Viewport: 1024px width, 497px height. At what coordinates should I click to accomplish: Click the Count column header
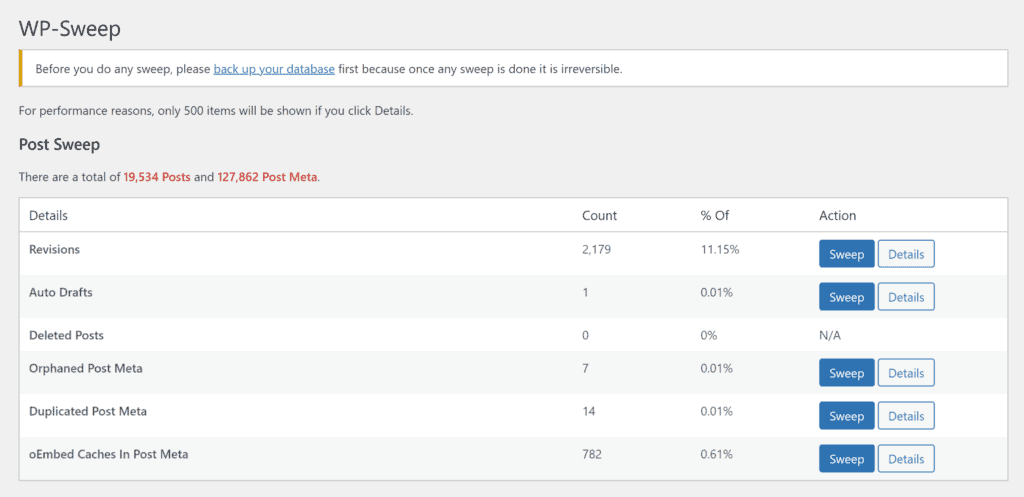point(599,215)
